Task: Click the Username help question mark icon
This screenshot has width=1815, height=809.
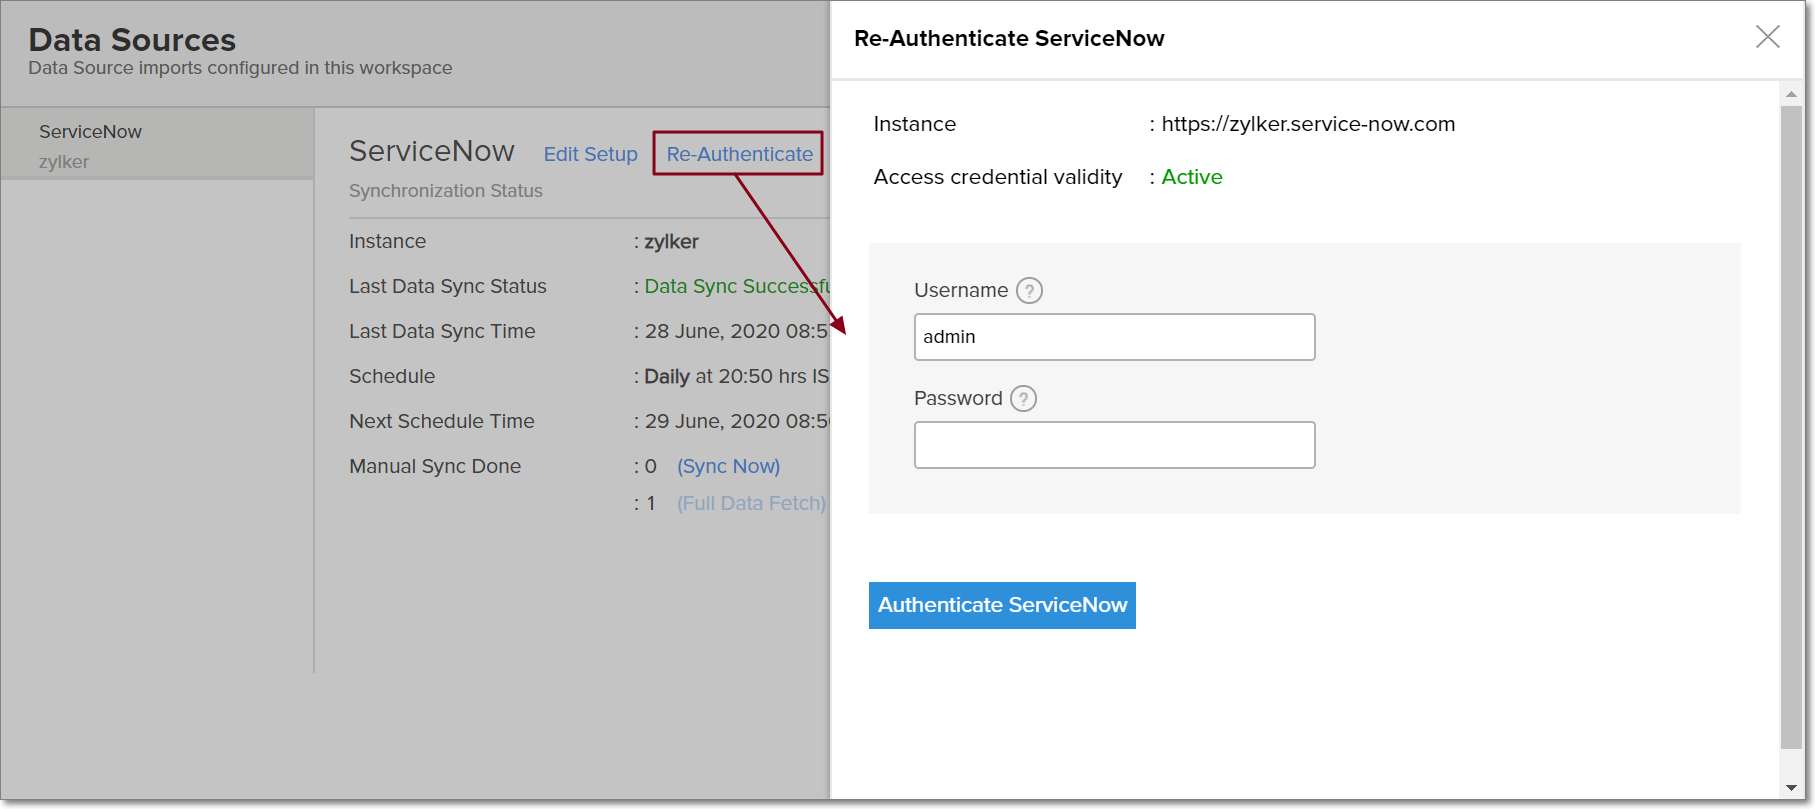Action: tap(1029, 291)
